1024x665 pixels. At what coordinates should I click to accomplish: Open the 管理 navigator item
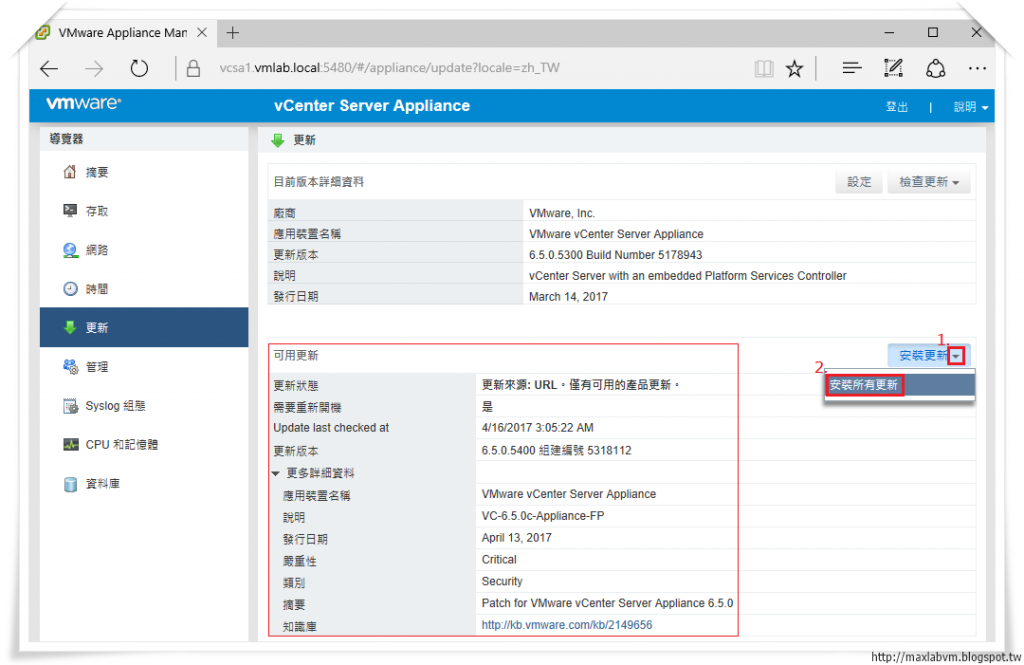coord(144,366)
